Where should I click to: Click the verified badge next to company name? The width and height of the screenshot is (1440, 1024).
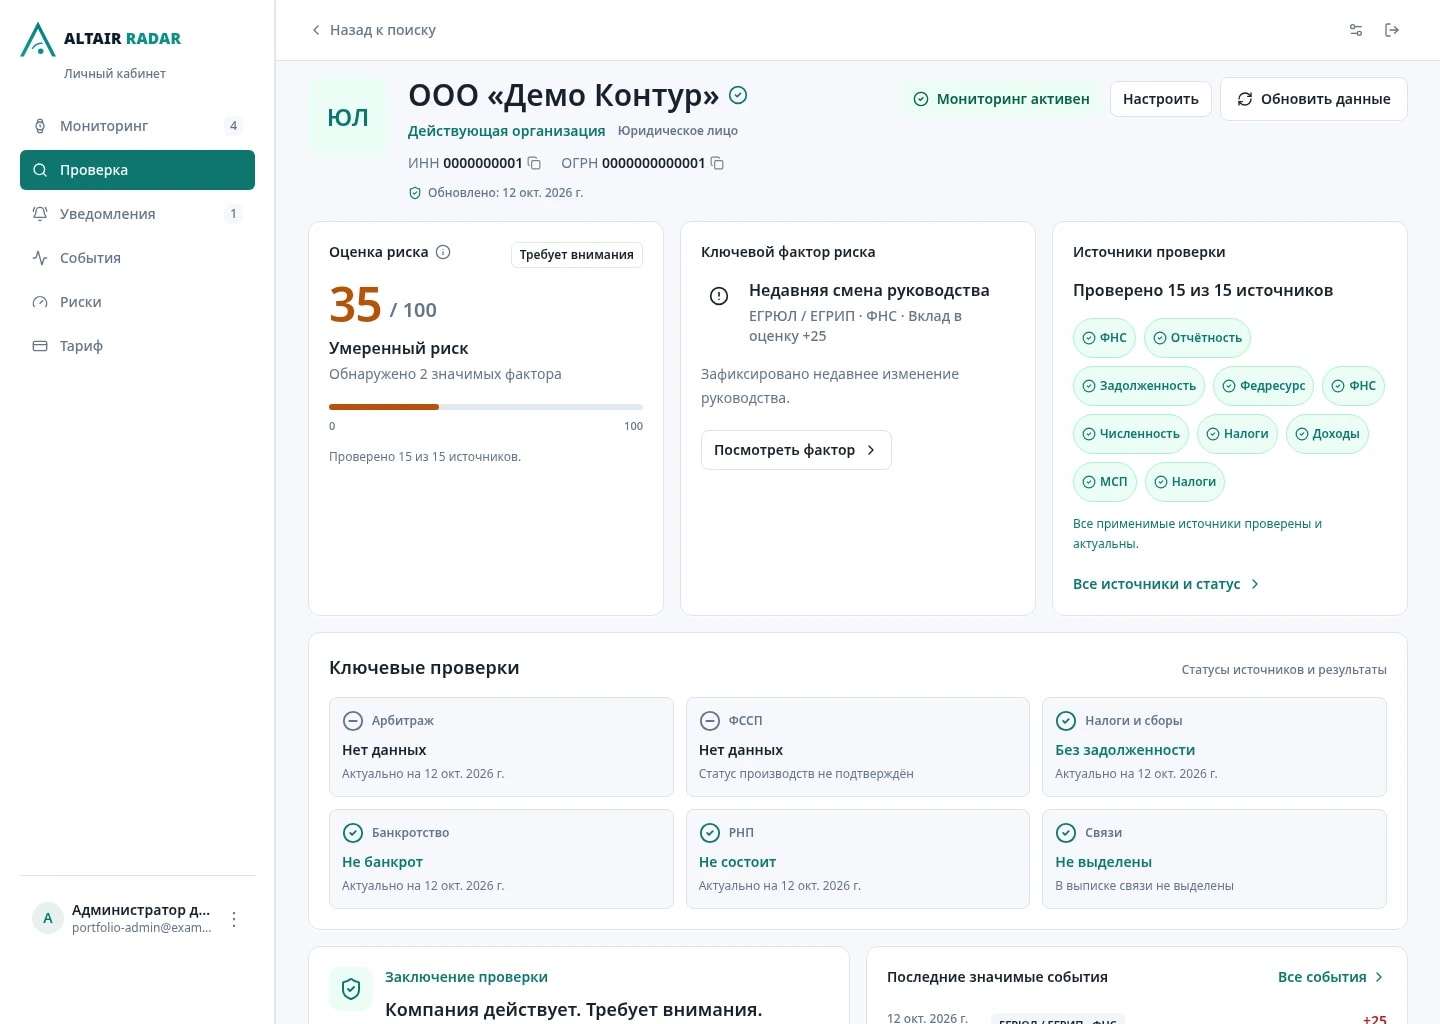tap(738, 95)
